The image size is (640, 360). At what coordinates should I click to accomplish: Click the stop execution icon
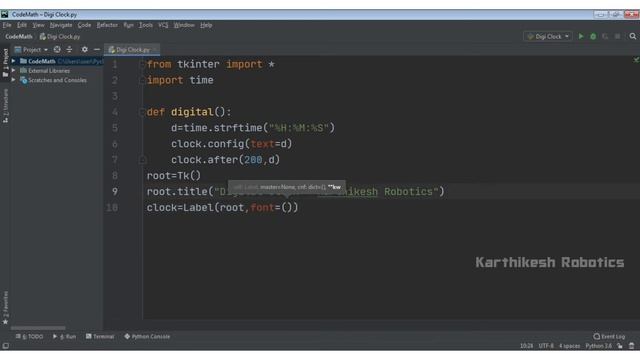[617, 36]
